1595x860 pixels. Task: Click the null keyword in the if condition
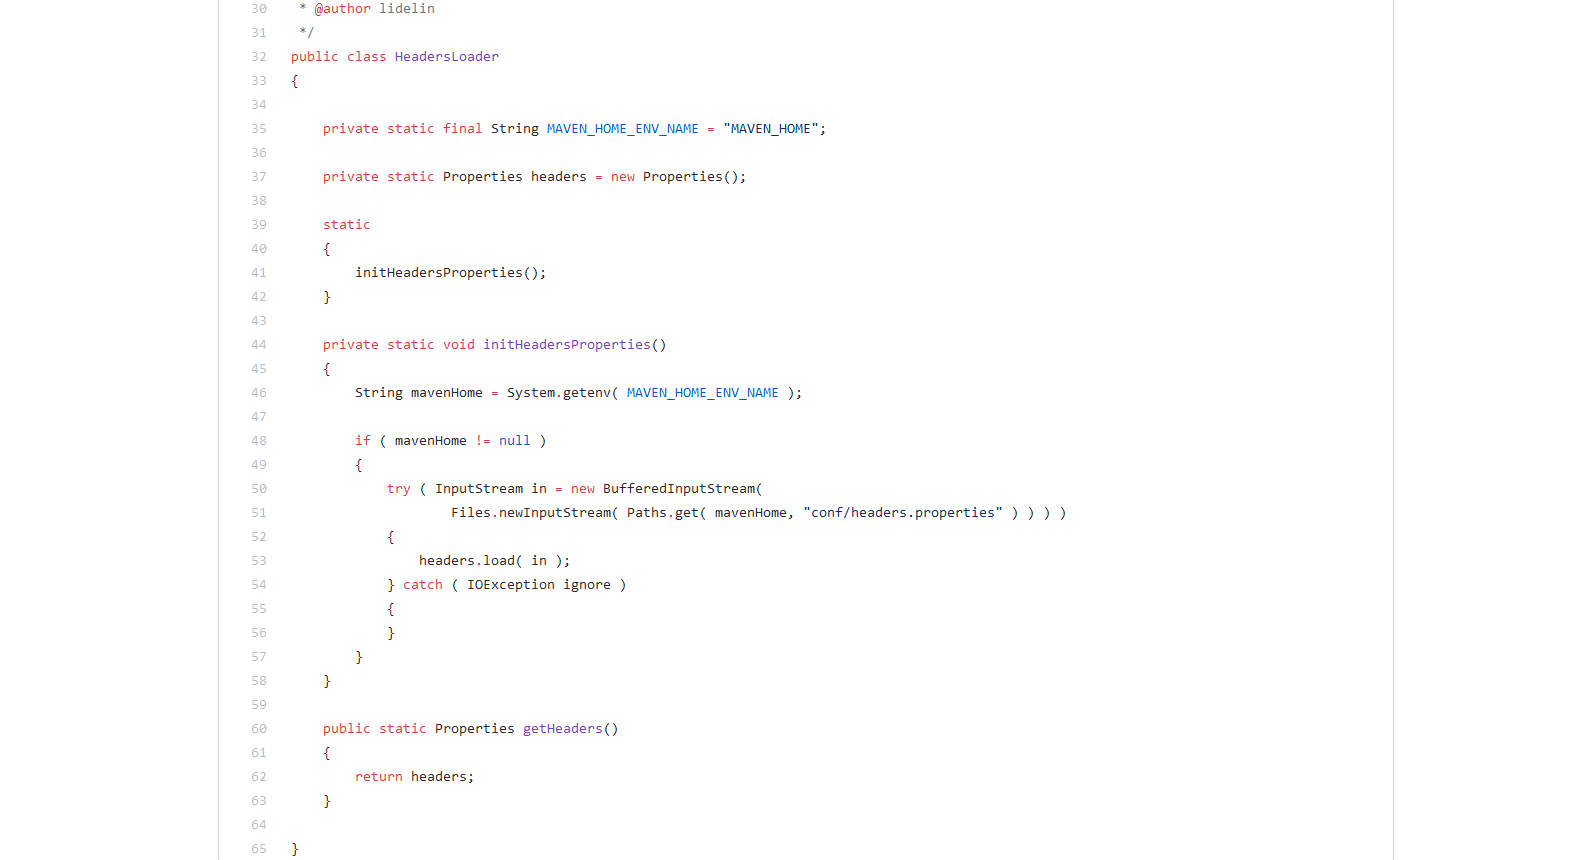[x=514, y=441]
